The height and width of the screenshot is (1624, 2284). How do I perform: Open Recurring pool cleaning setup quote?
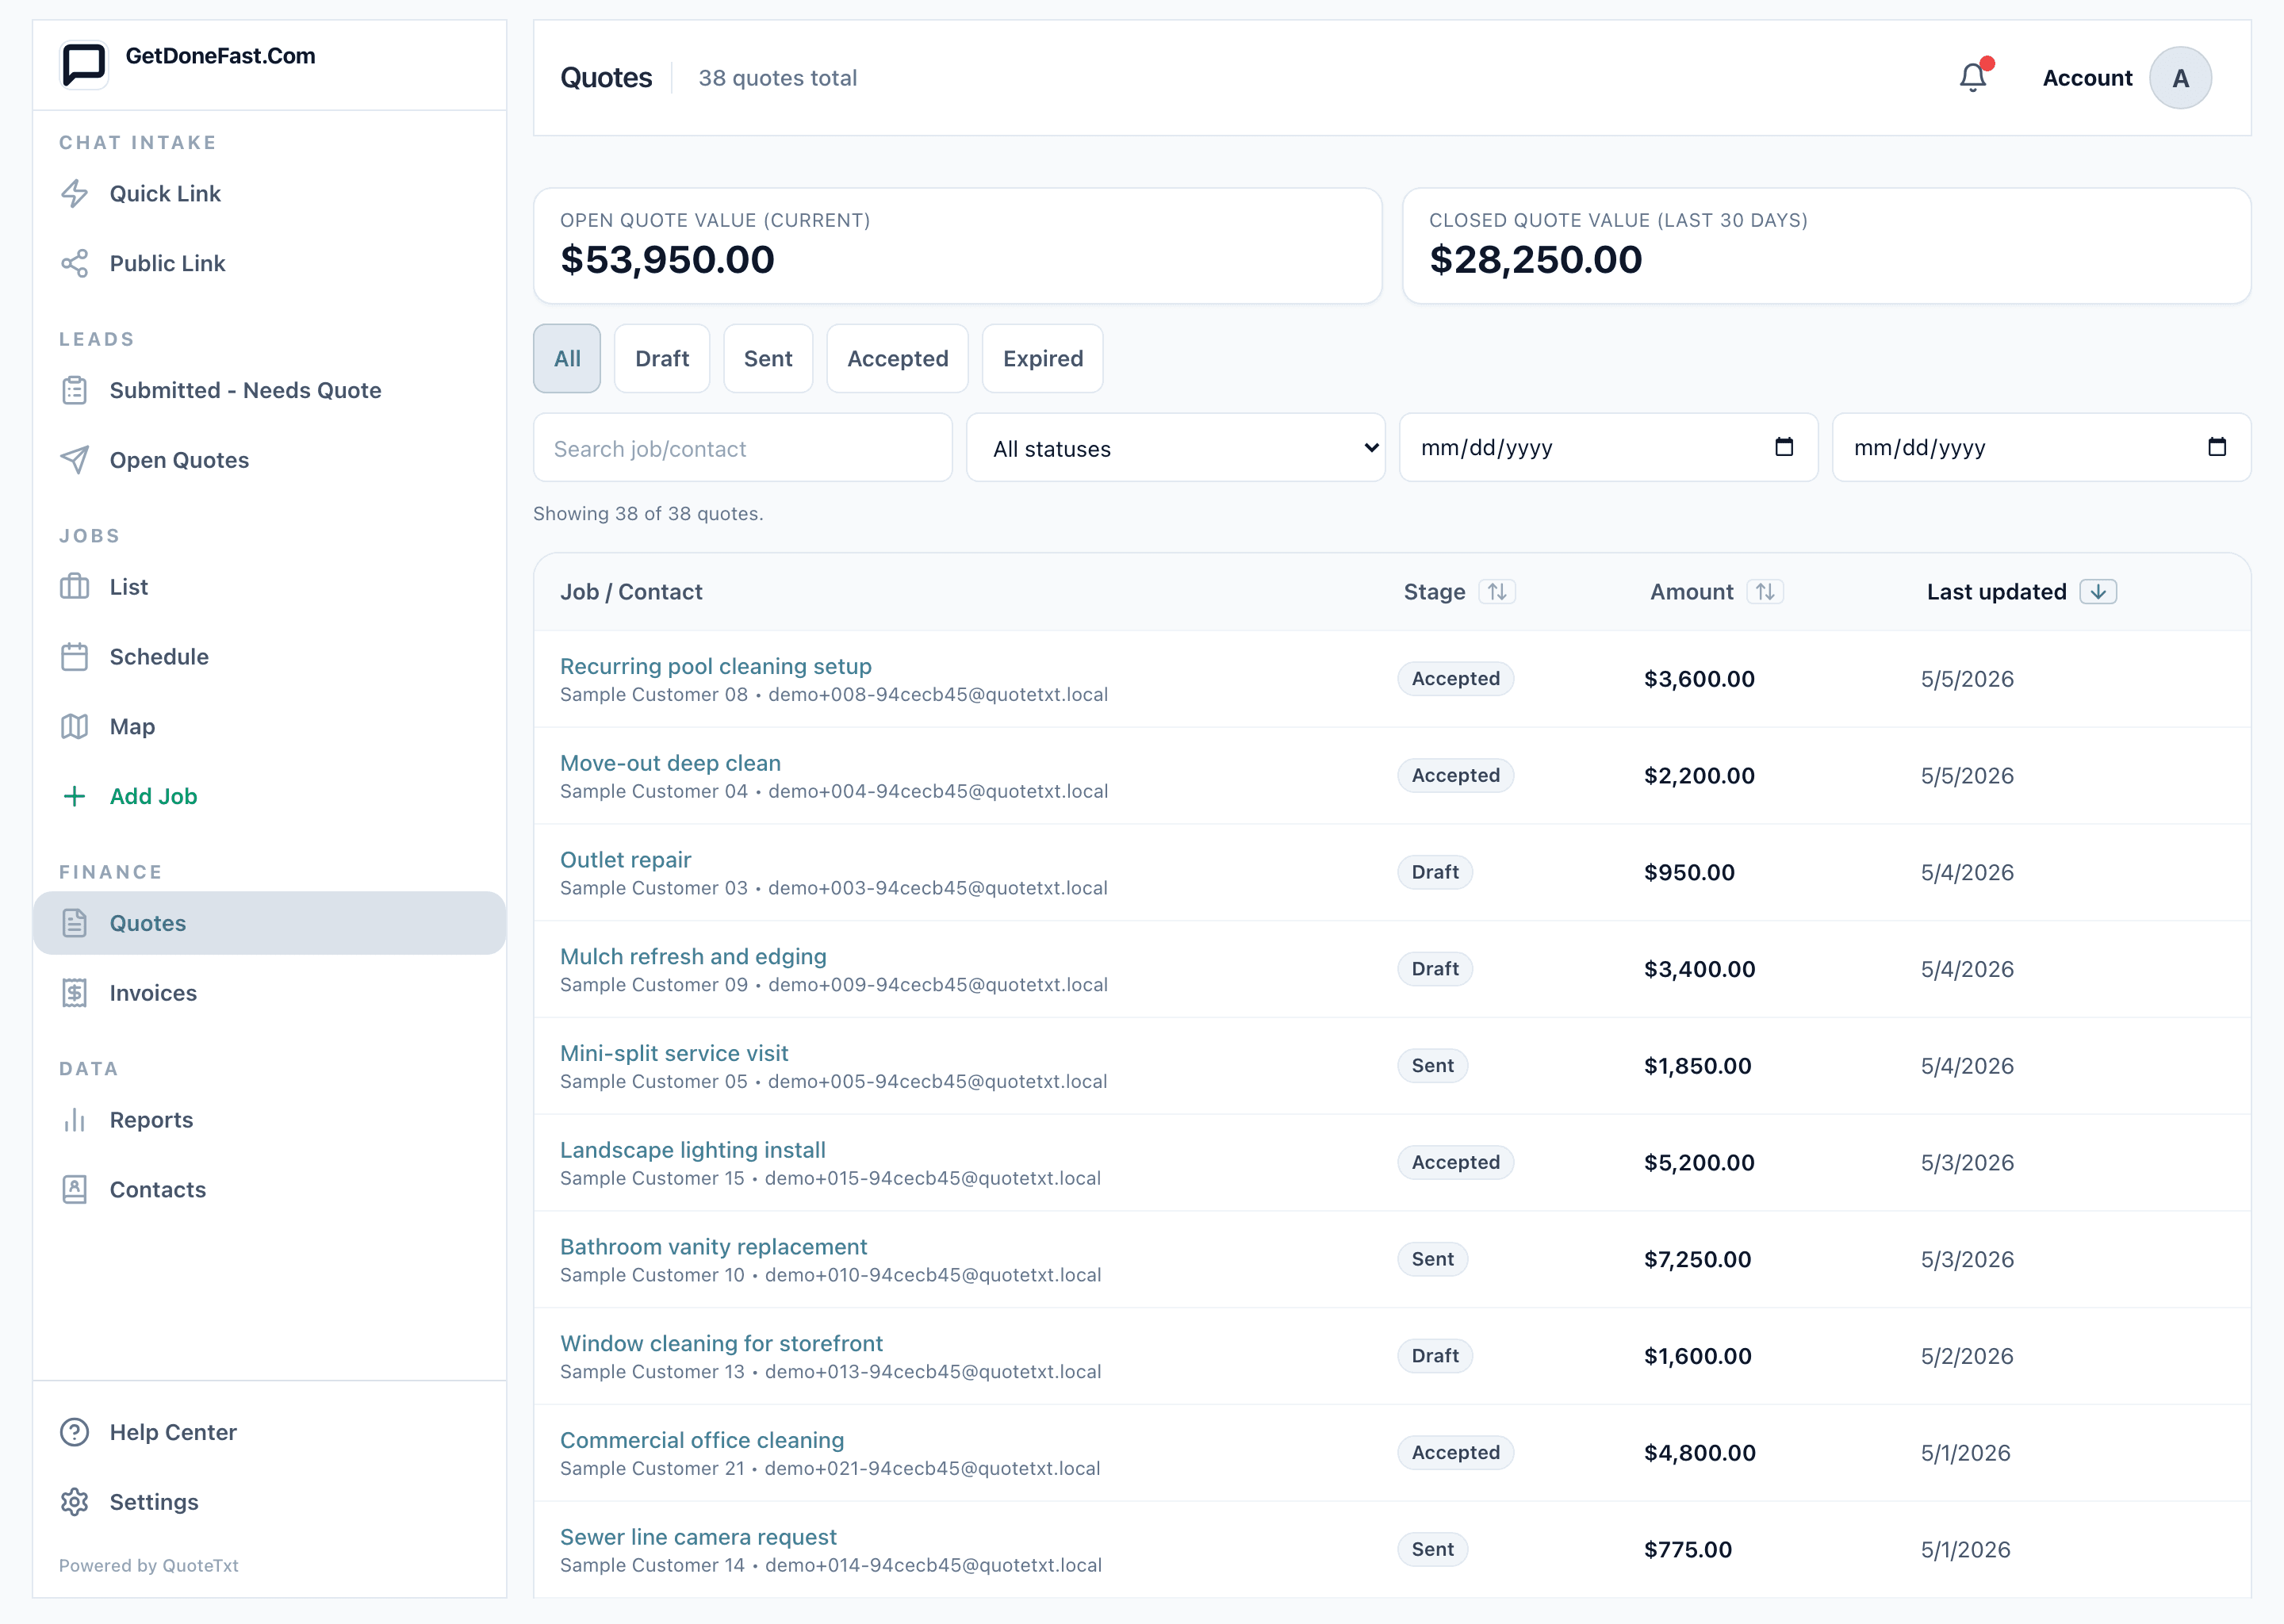point(715,666)
